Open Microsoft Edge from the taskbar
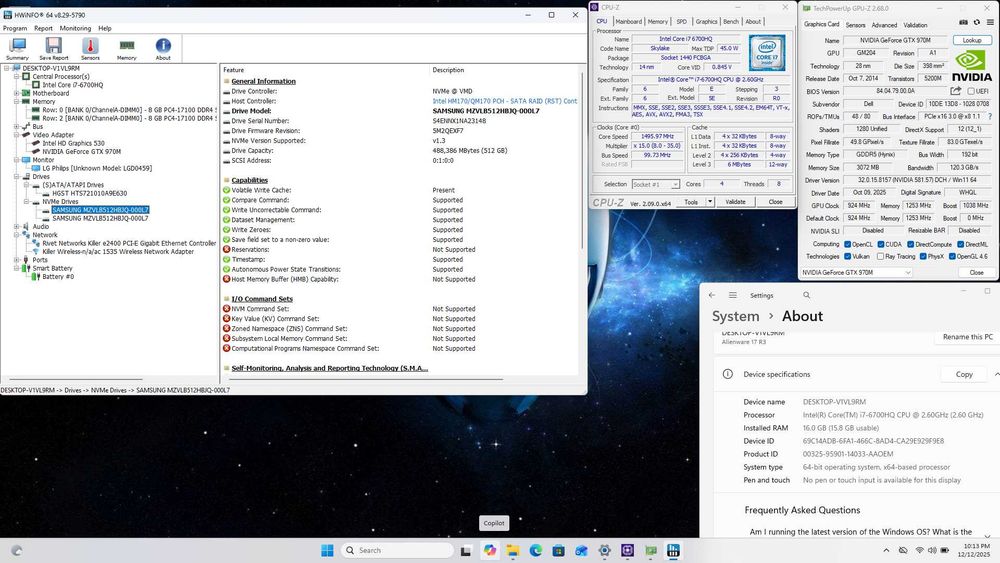1000x563 pixels. [536, 550]
